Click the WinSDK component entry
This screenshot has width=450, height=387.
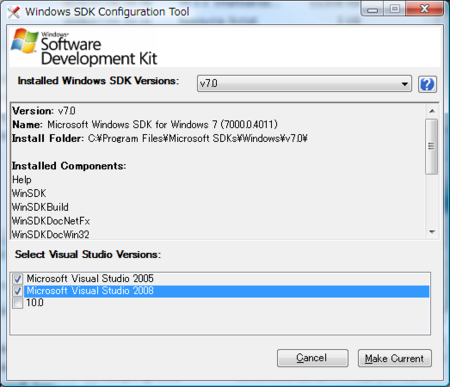(29, 193)
